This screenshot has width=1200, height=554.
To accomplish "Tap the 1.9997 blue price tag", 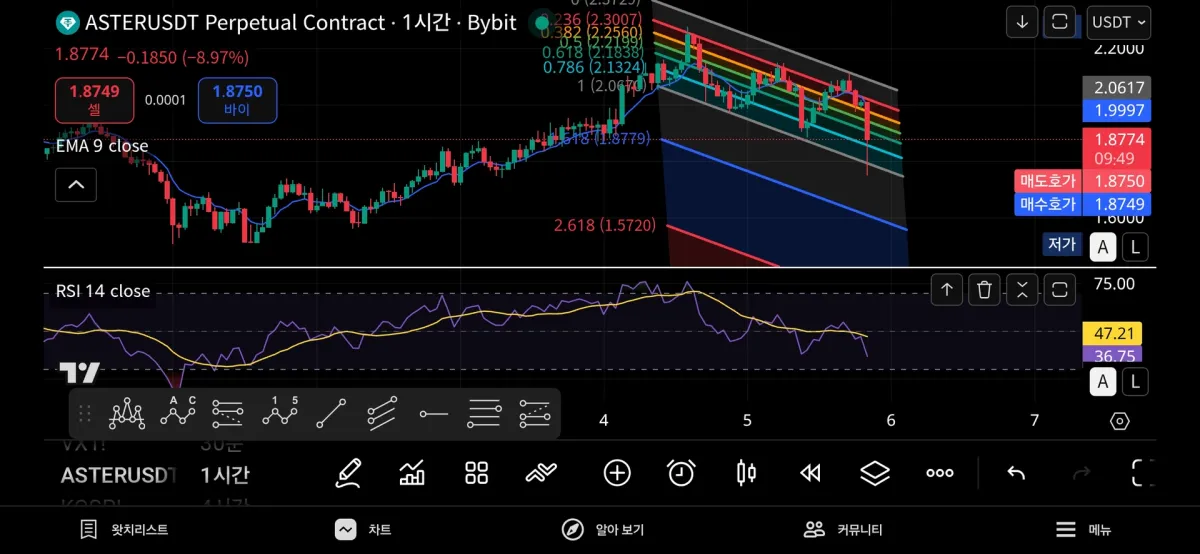I will click(1117, 110).
